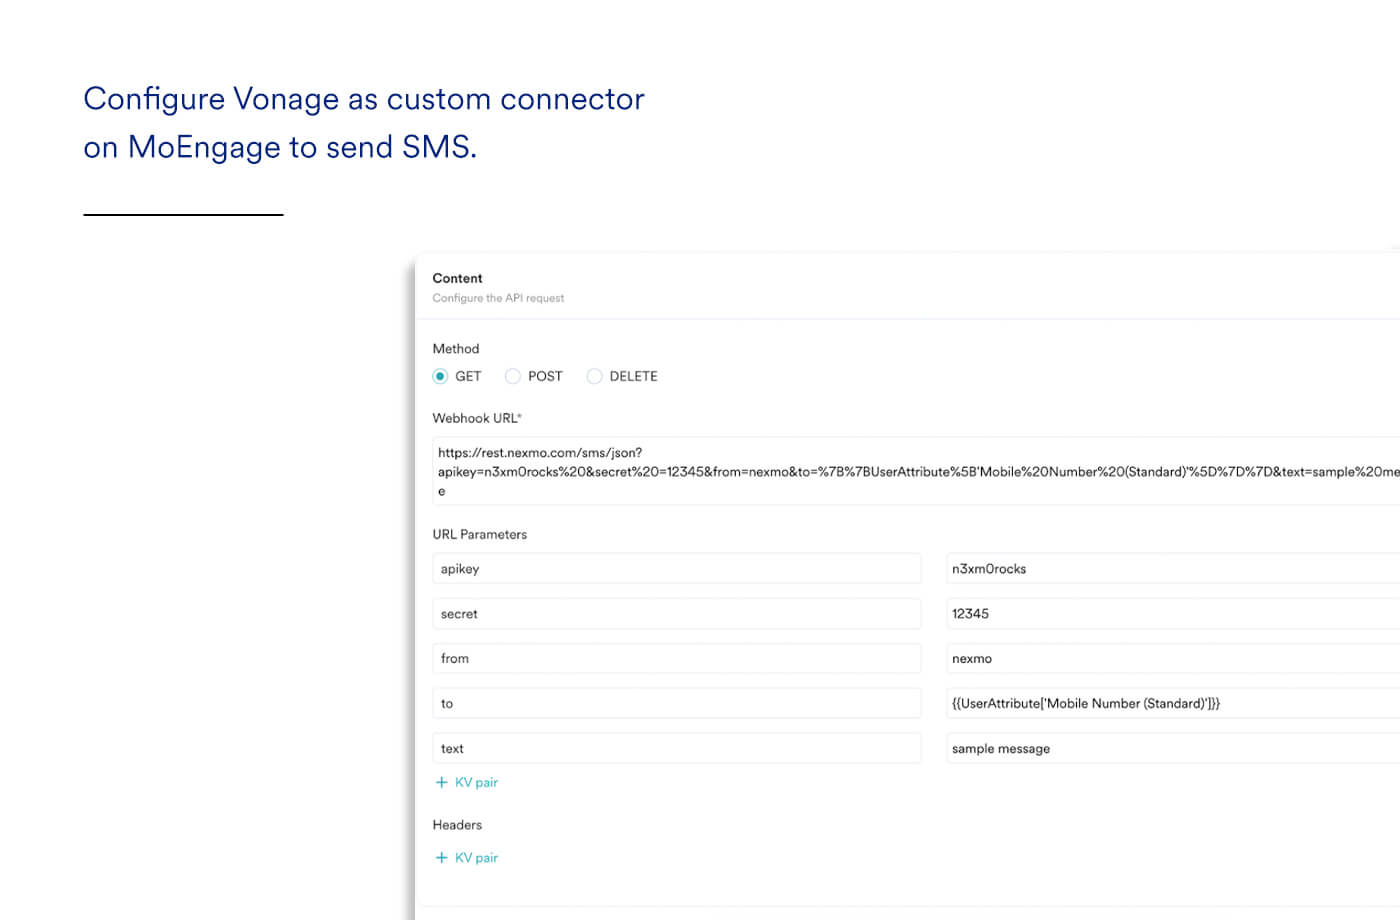Edit the 12345 secret value field
Image resolution: width=1400 pixels, height=920 pixels.
(1173, 614)
